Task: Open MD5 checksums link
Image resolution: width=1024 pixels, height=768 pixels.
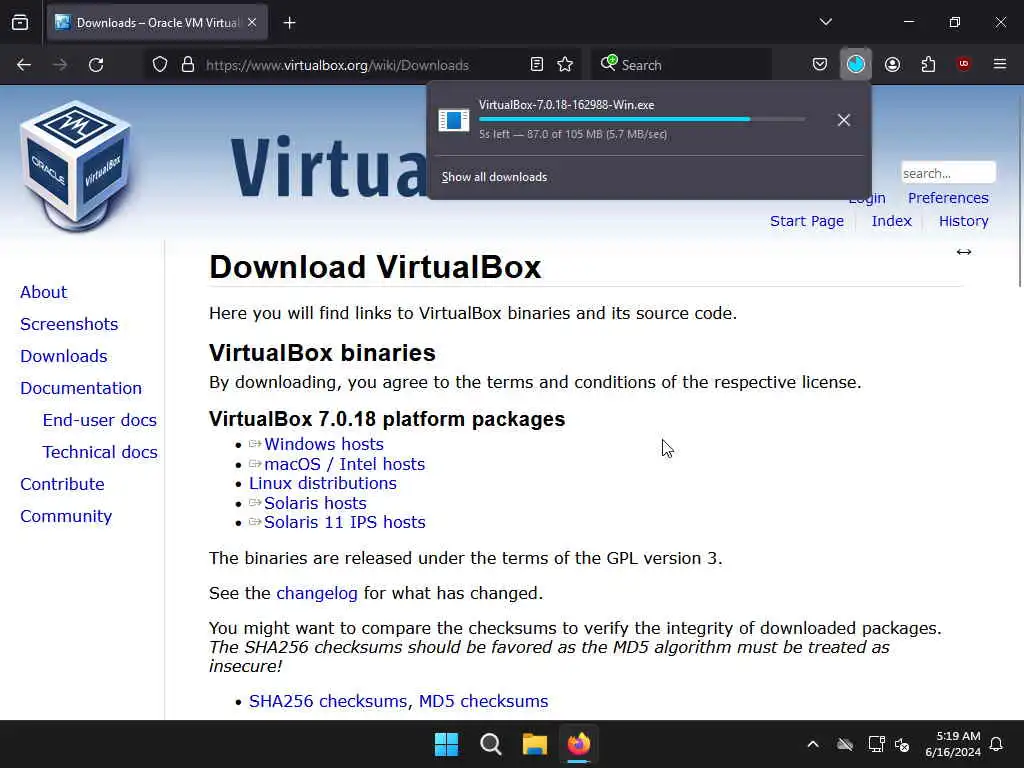Action: (483, 701)
